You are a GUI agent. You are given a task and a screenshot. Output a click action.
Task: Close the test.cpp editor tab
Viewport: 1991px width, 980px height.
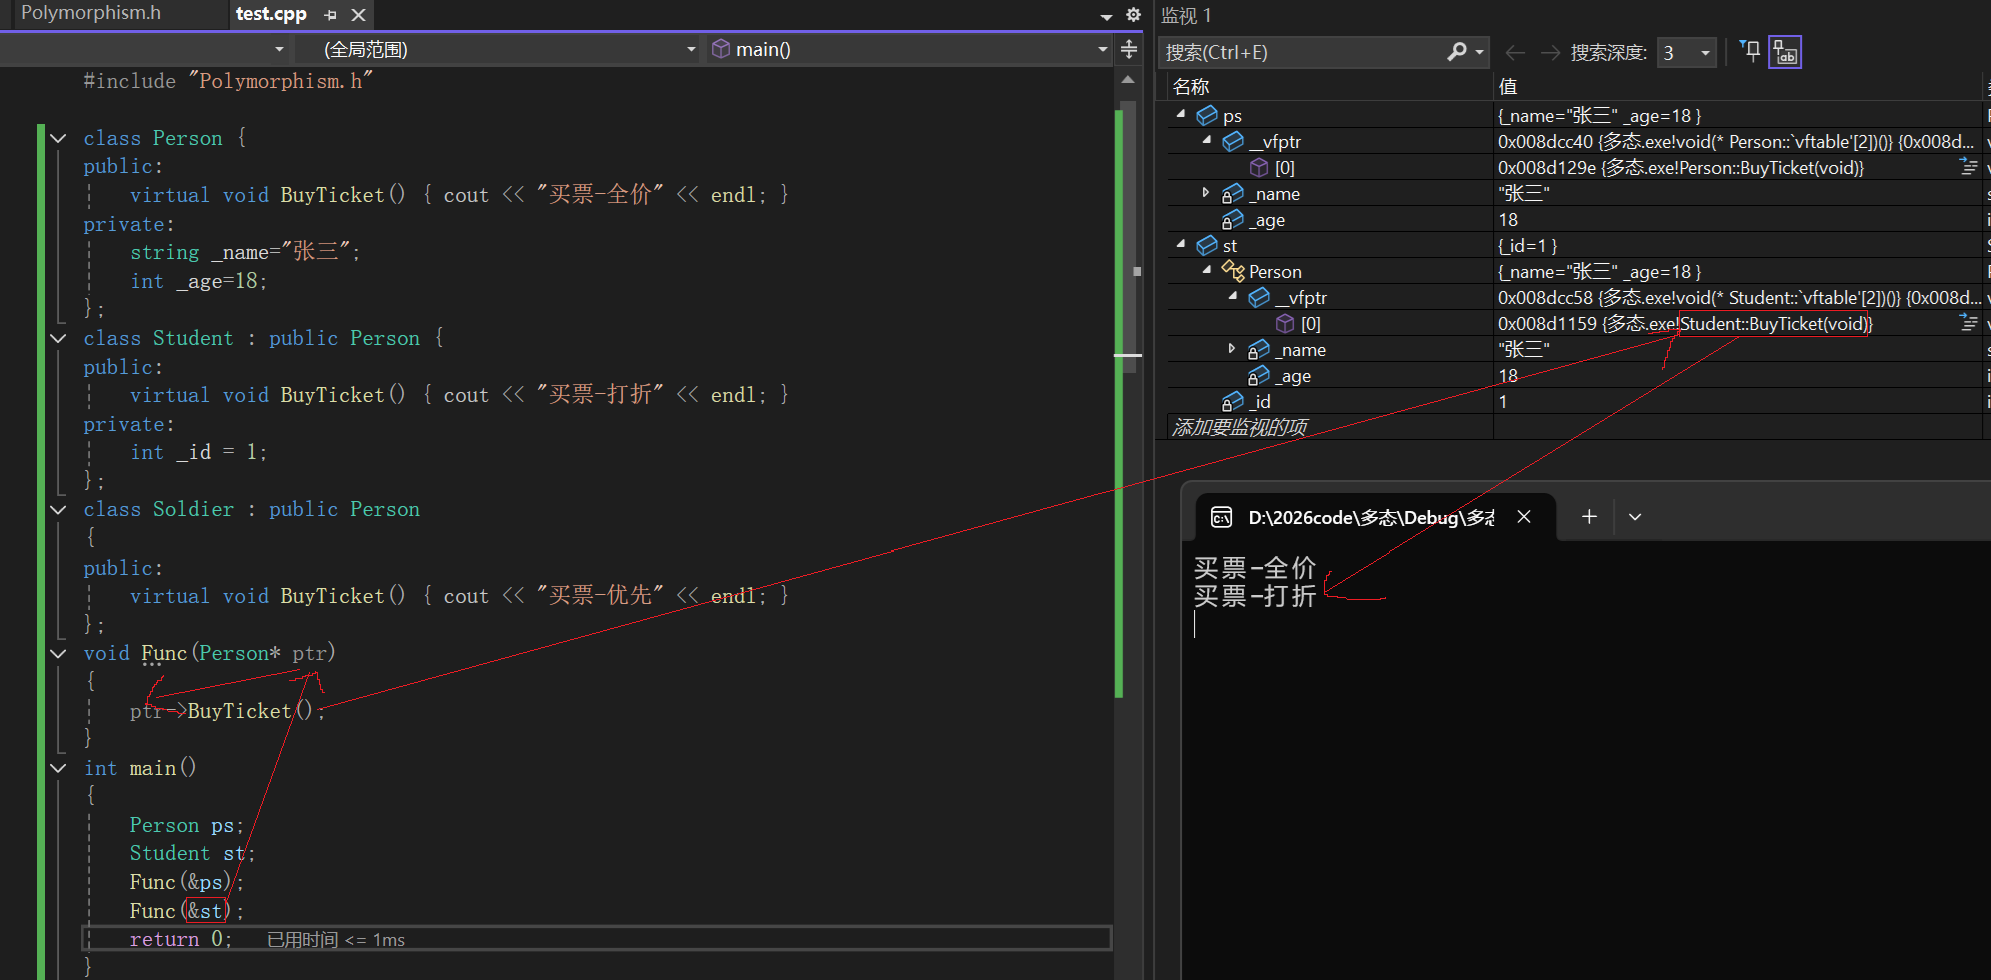coord(358,15)
